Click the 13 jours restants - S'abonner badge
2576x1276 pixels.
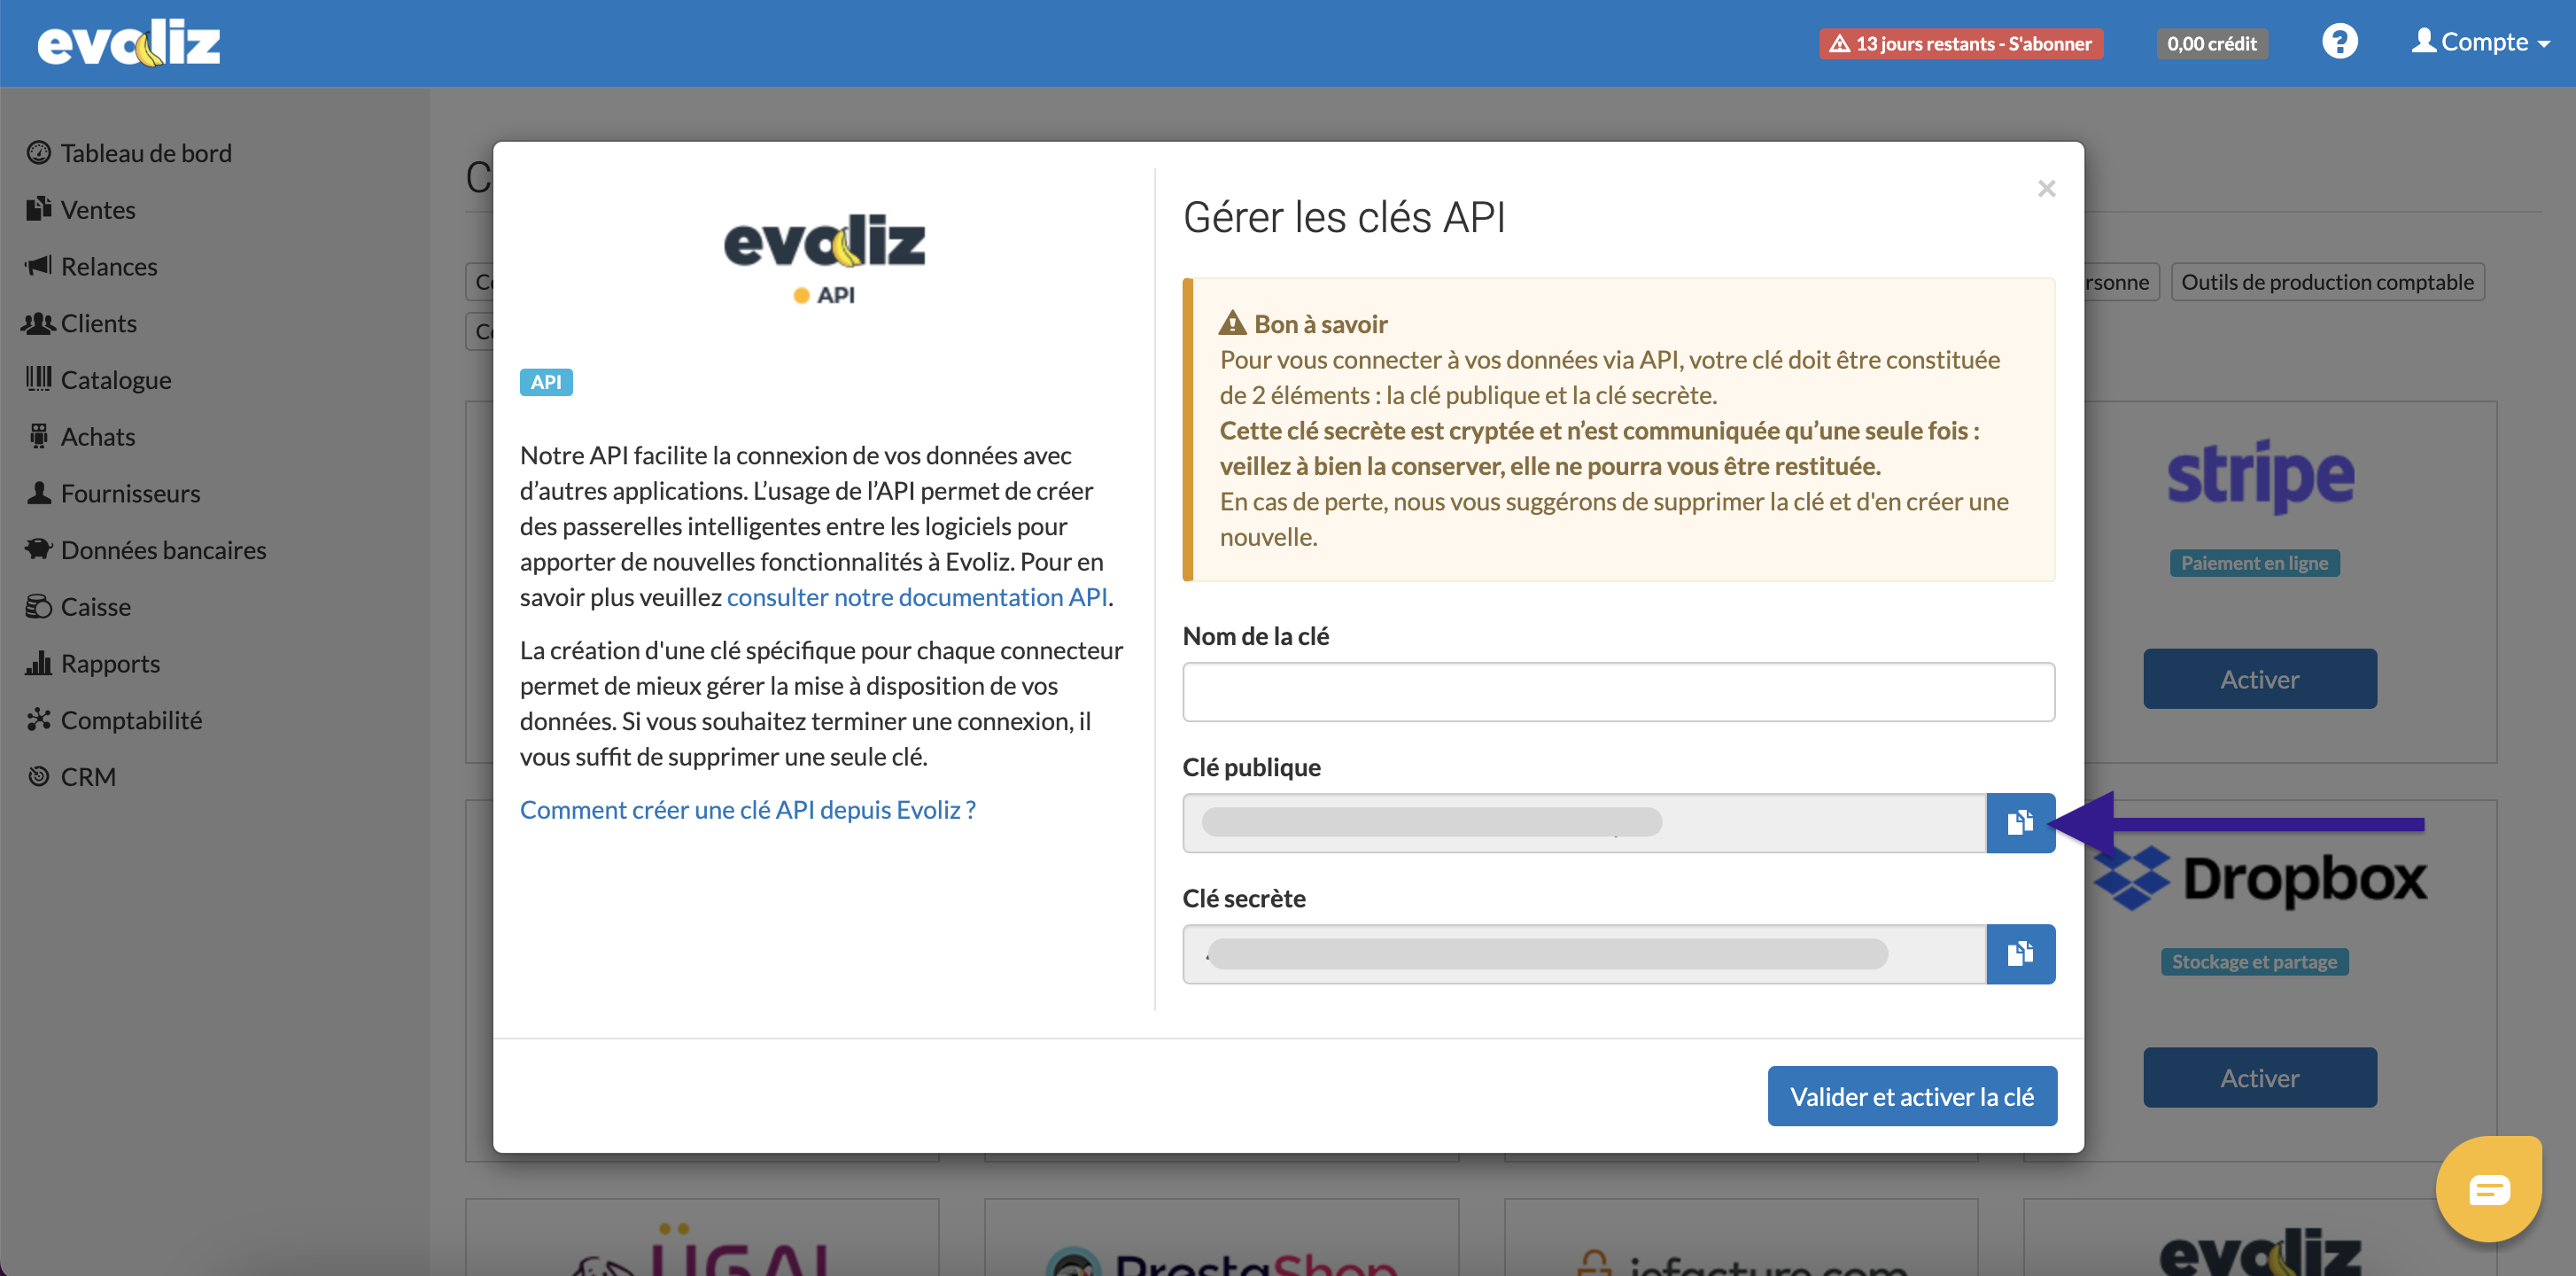(x=1961, y=43)
